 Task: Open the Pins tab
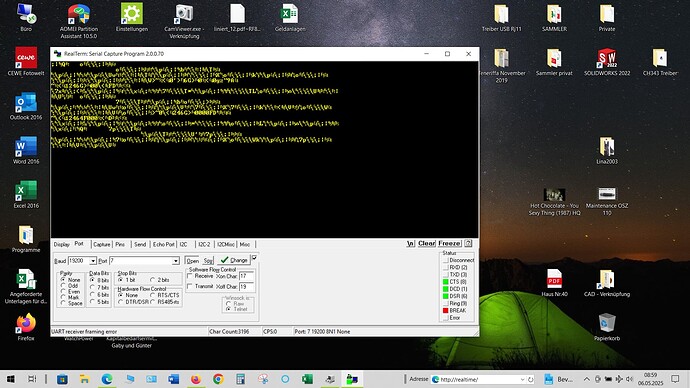120,244
